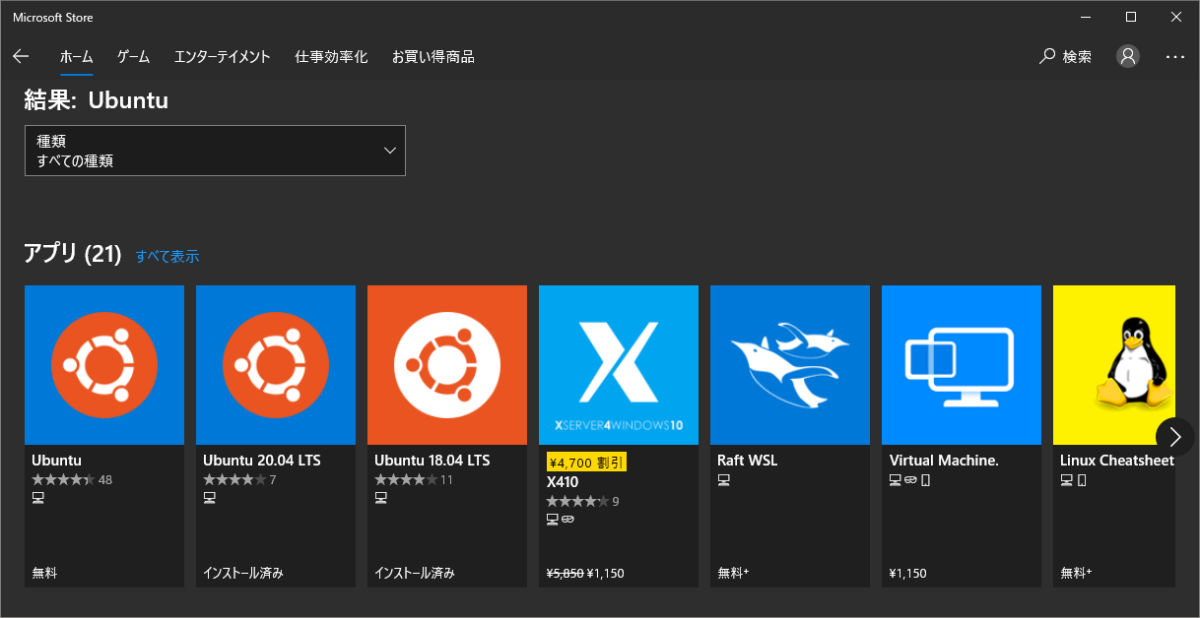Click the 結果: Ubuntu results heading

point(96,100)
